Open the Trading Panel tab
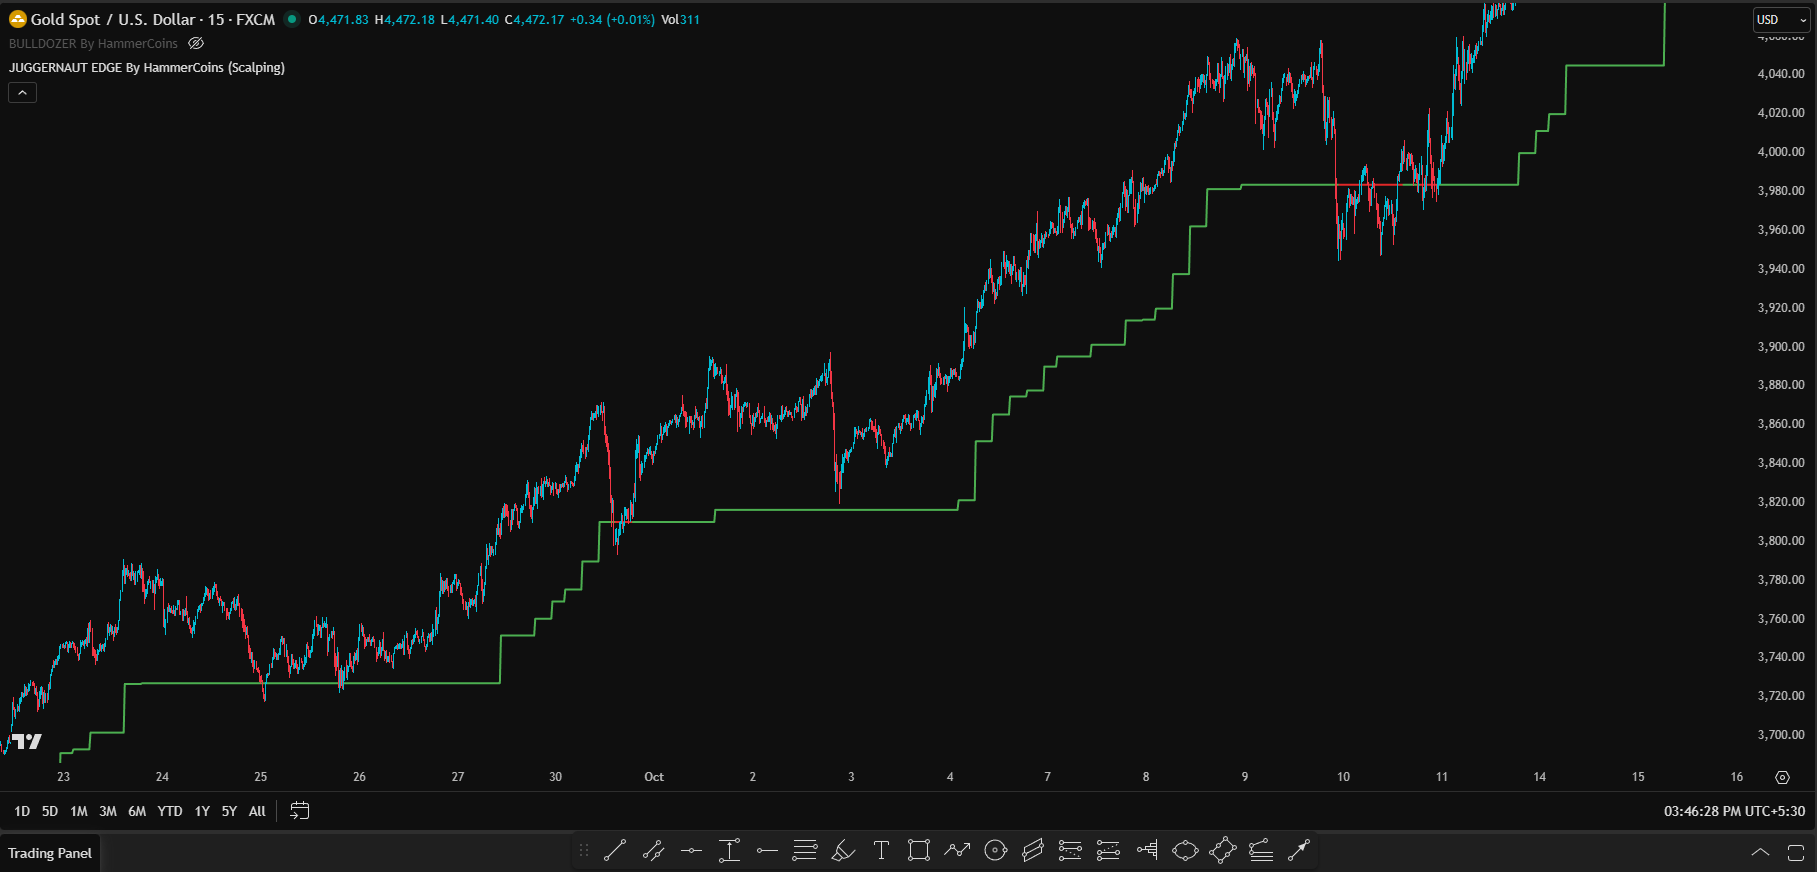 [50, 853]
